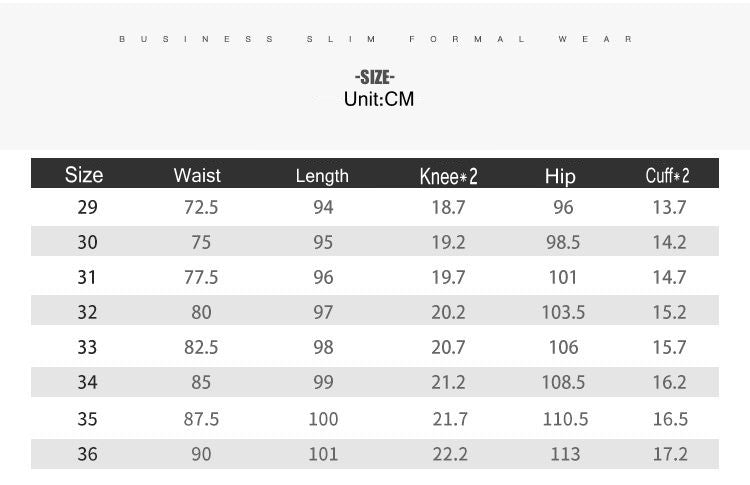Image resolution: width=750 pixels, height=485 pixels.
Task: Click size 32 in the table
Action: [x=88, y=312]
